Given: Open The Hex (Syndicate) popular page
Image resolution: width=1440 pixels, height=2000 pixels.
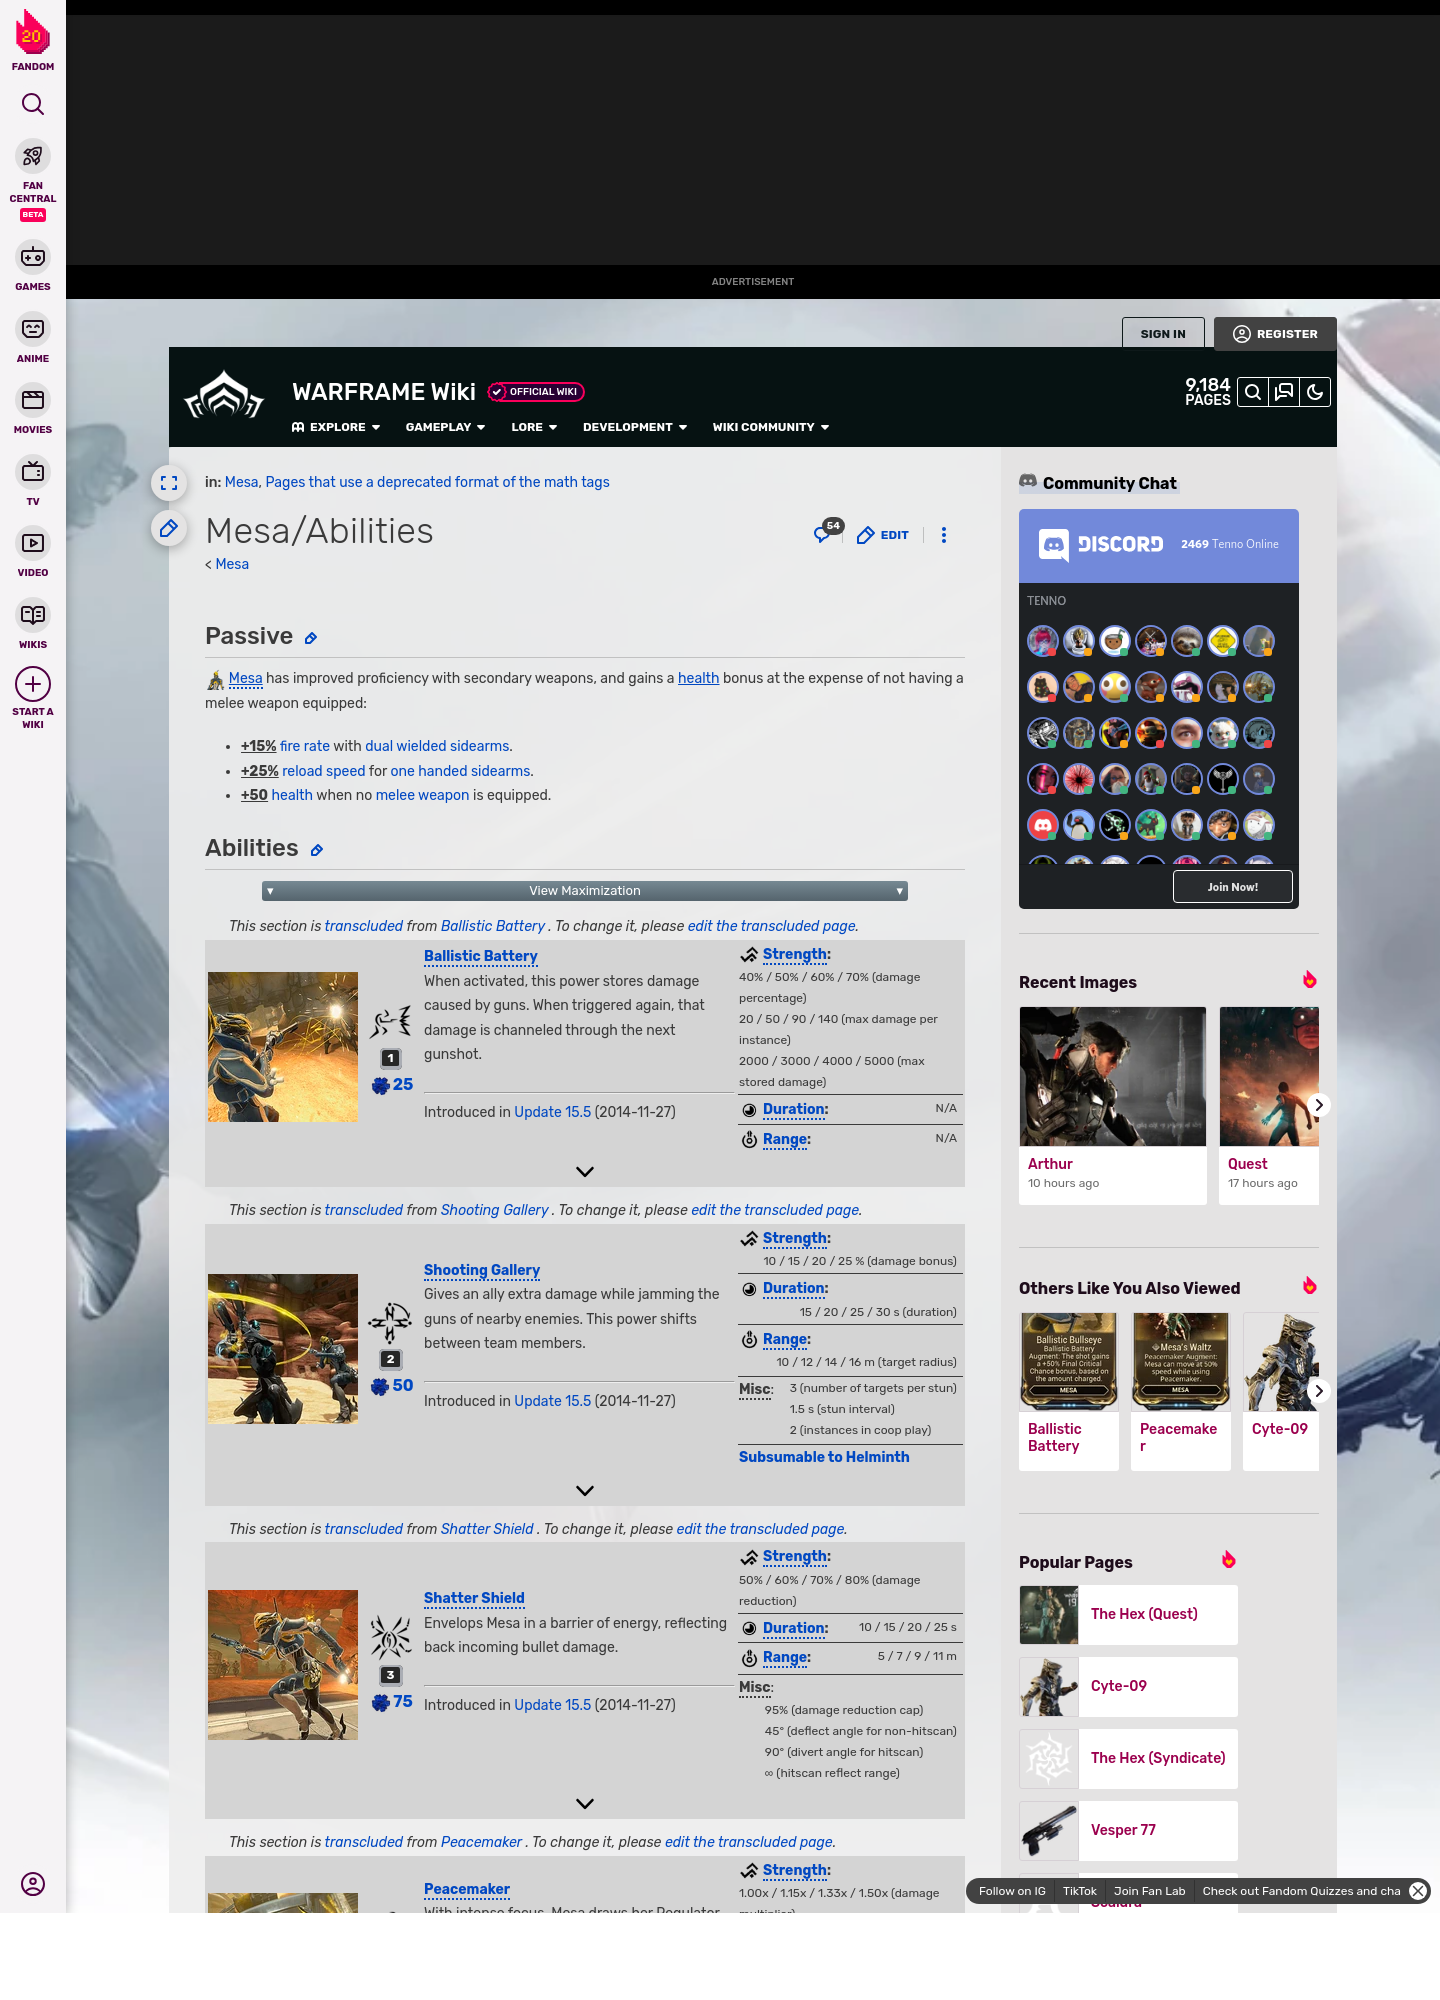Looking at the screenshot, I should 1128,1758.
